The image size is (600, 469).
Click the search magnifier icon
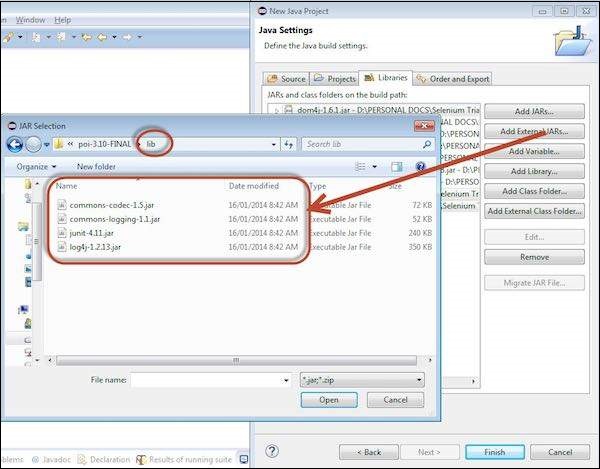point(427,144)
